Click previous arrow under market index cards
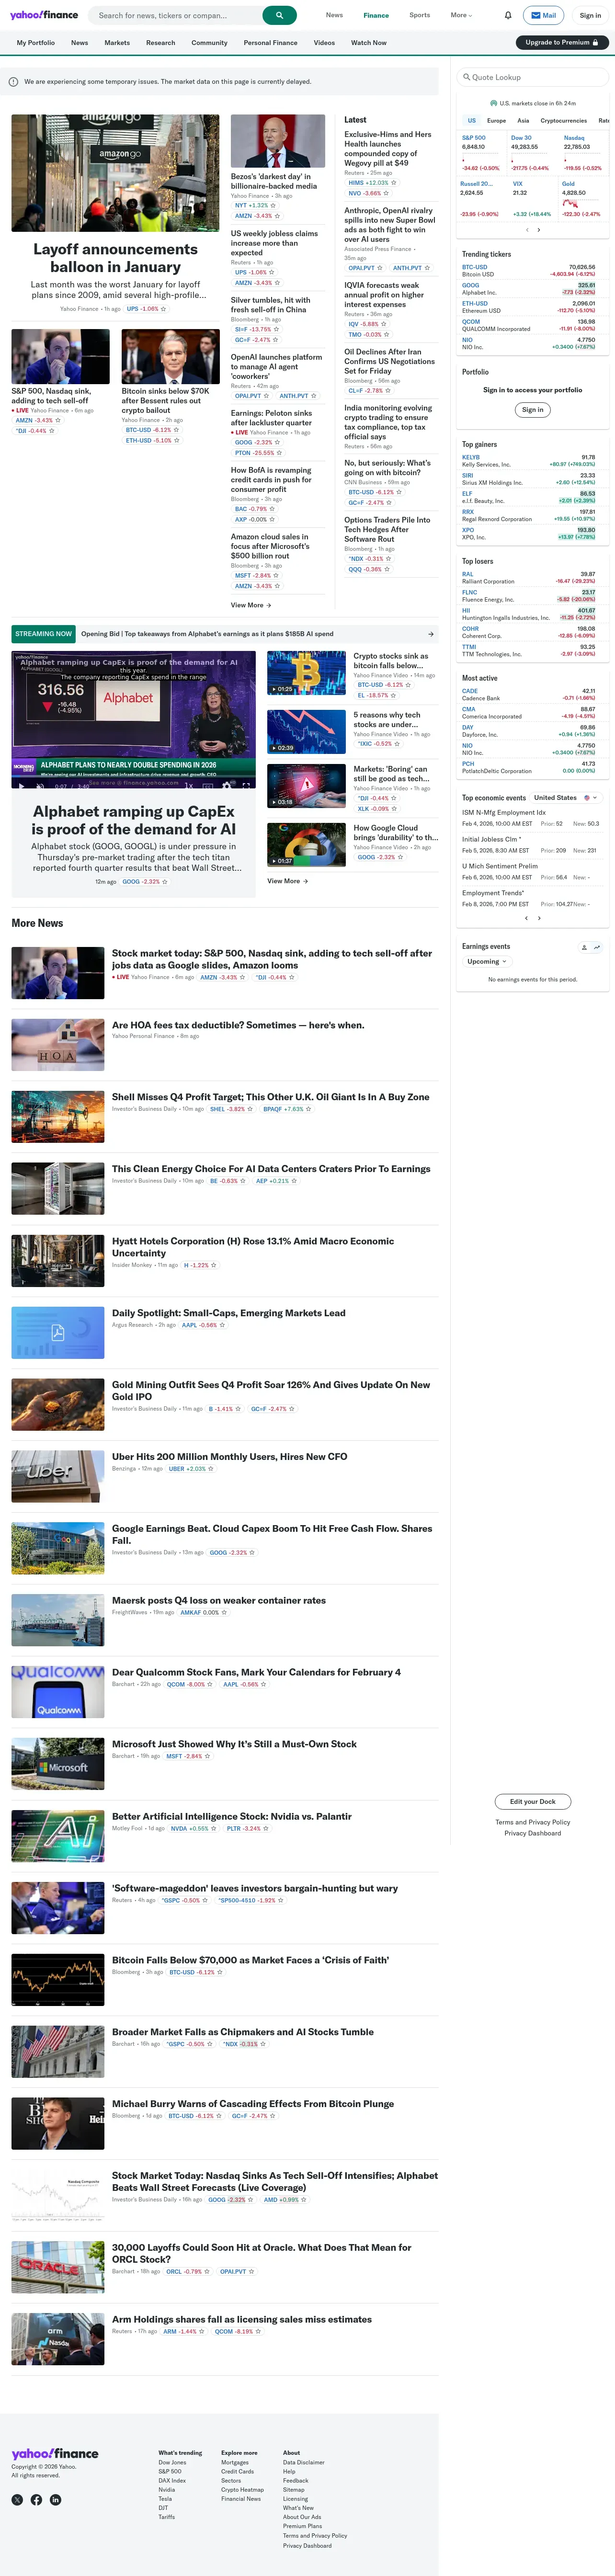 click(526, 229)
